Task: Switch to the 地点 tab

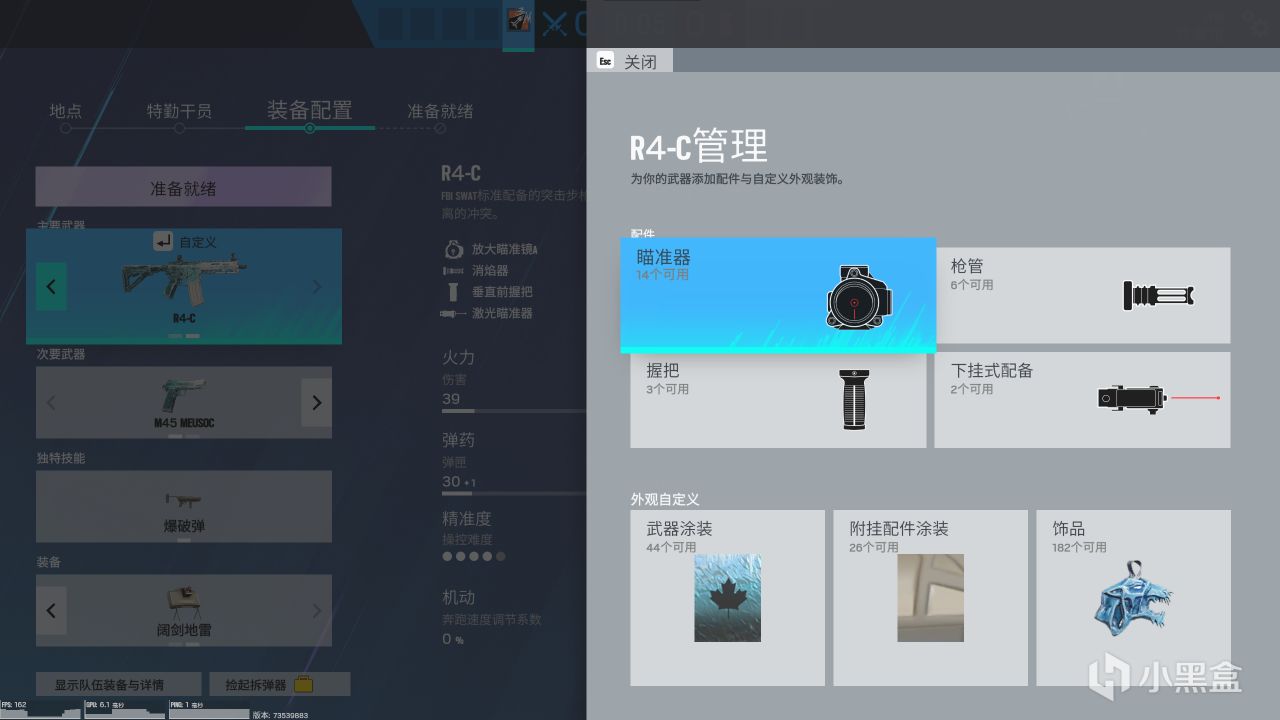Action: 66,111
